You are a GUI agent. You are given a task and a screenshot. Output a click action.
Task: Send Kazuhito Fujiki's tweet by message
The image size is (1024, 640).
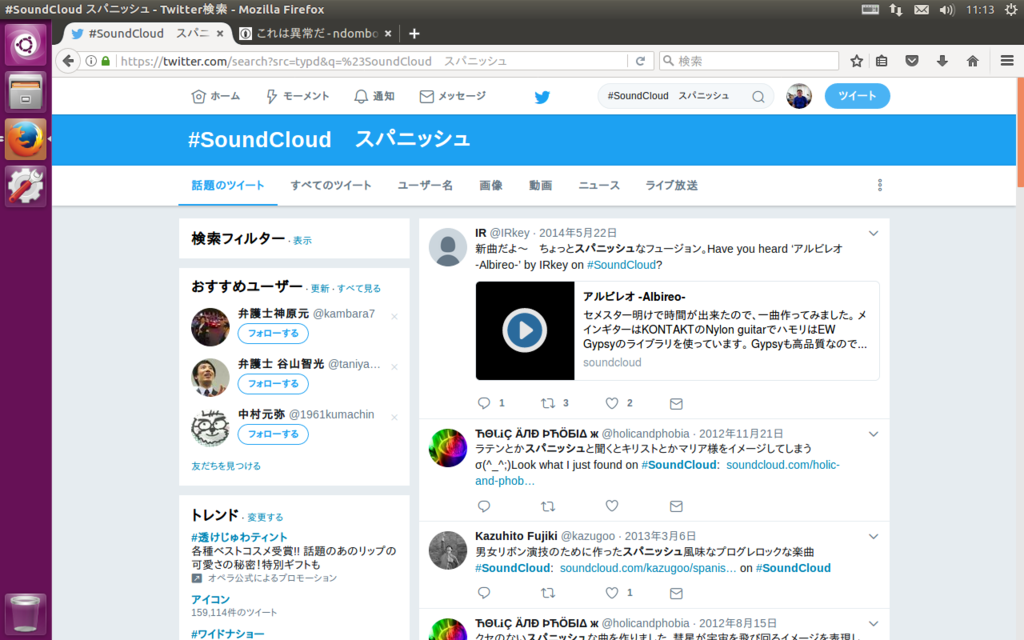(676, 593)
